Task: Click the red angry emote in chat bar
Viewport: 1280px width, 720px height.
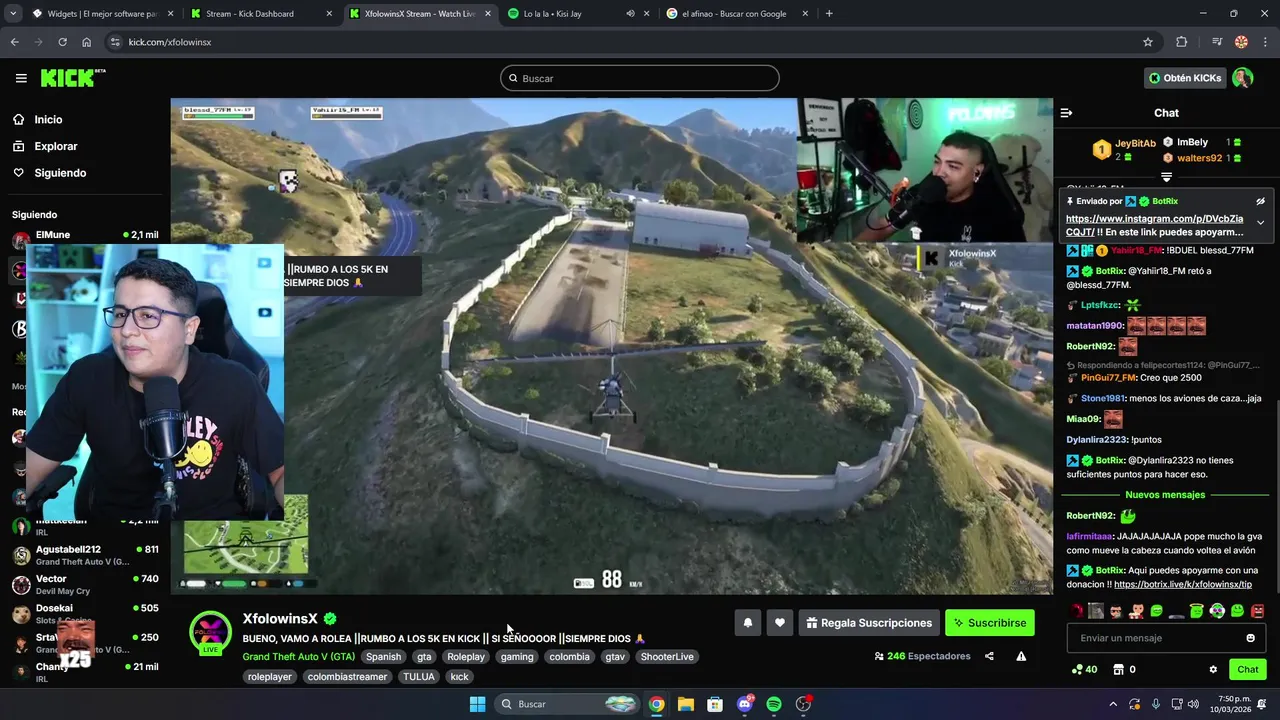Action: coord(1258,611)
